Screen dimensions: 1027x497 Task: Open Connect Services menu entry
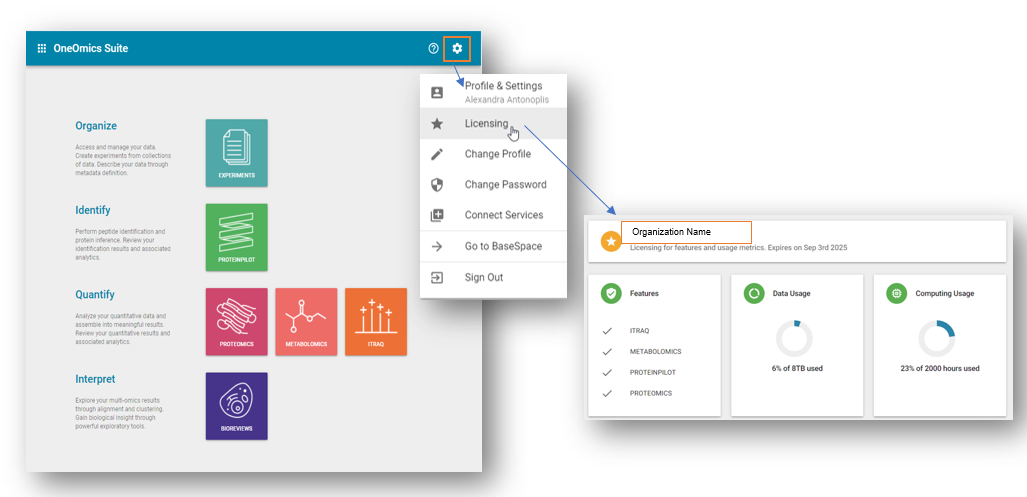tap(503, 215)
